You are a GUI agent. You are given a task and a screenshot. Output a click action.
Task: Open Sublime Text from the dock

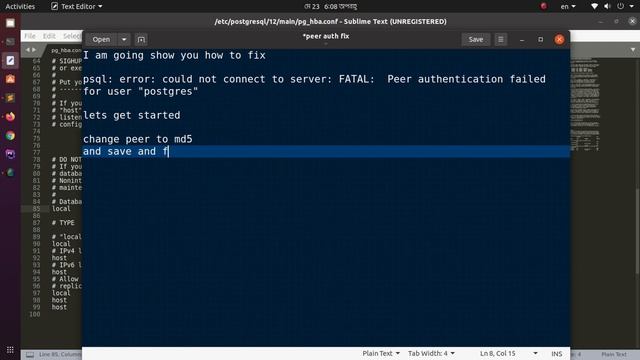tap(10, 98)
